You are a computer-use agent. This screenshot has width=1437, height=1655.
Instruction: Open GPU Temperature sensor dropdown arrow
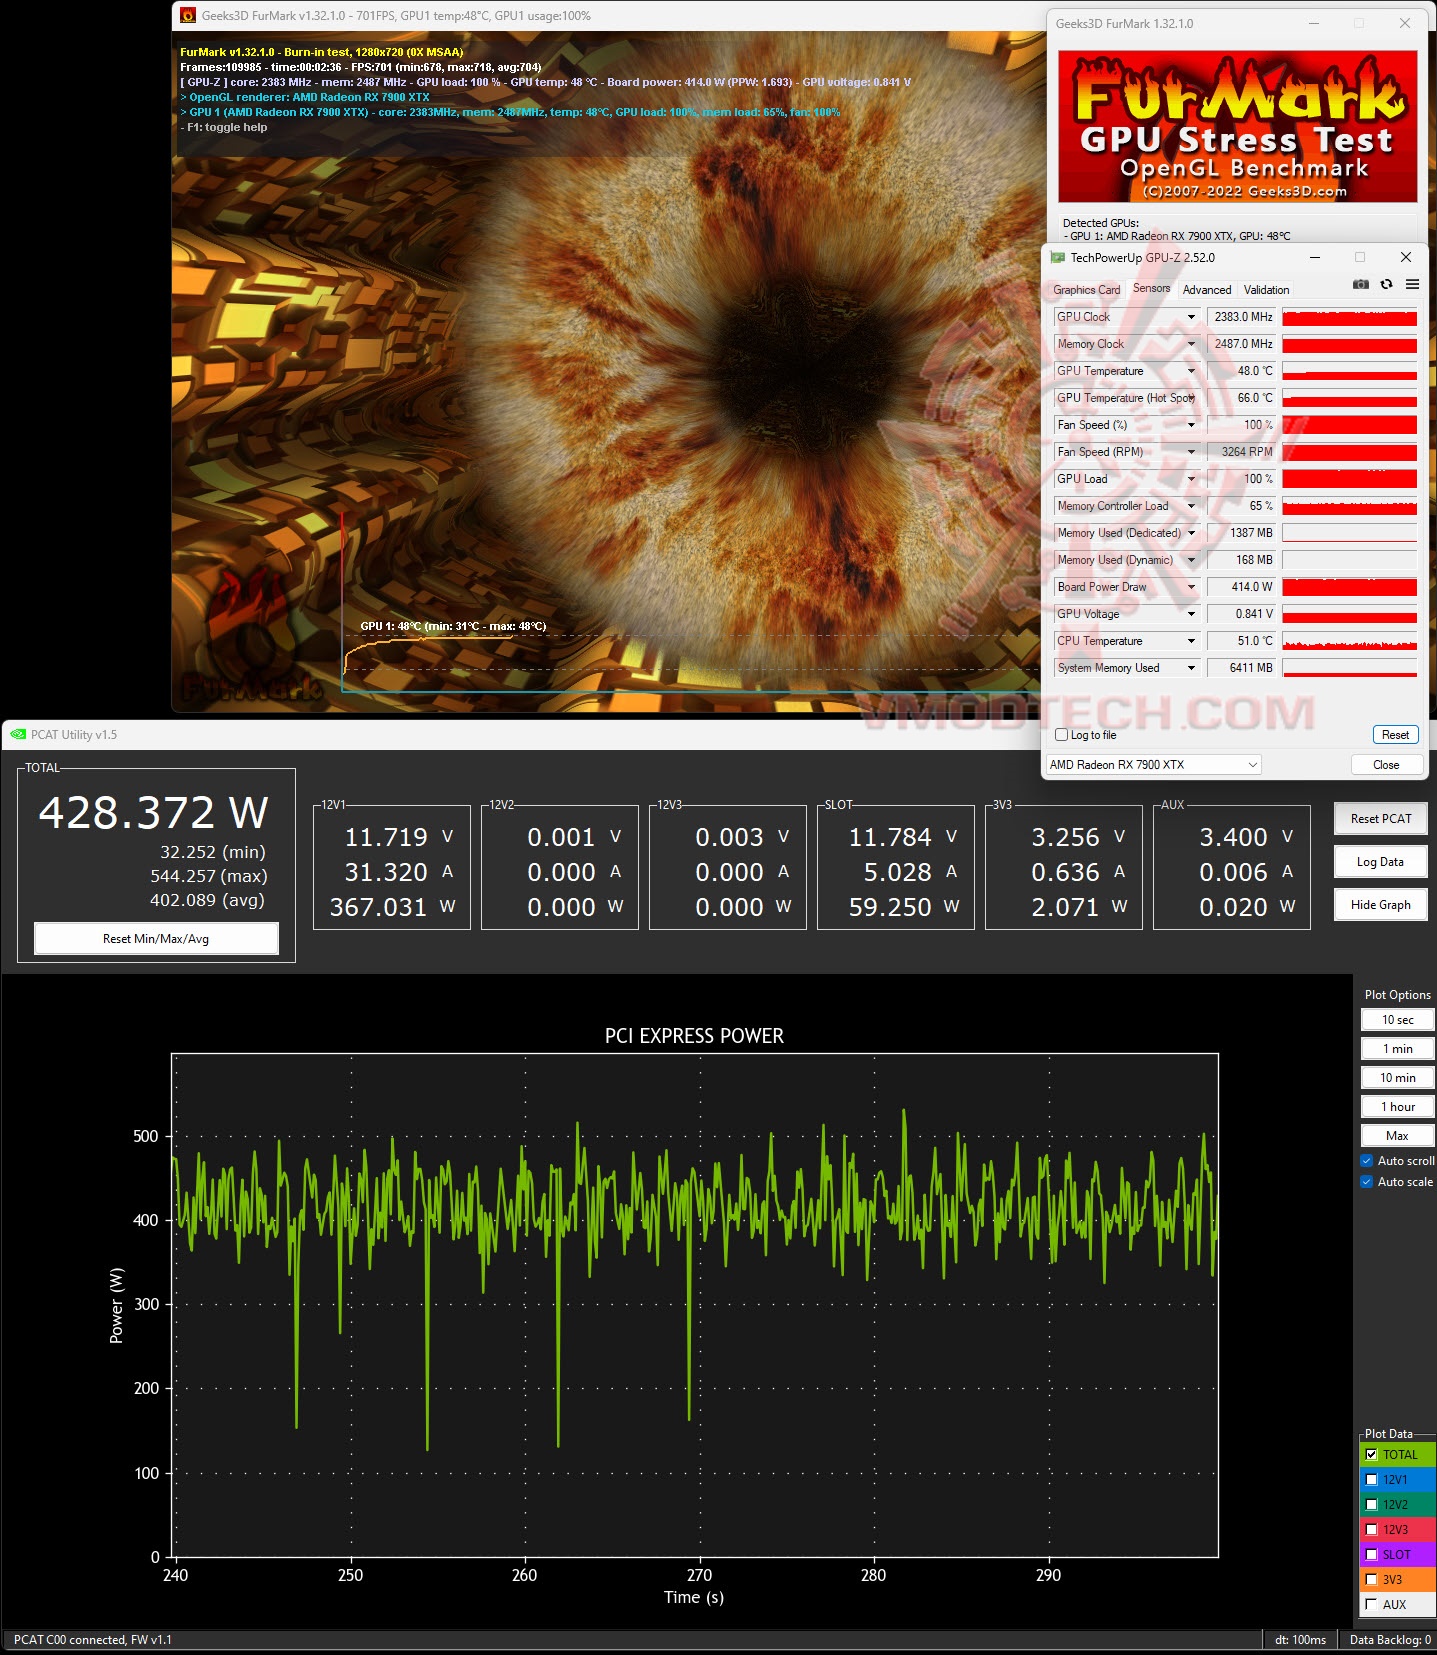[x=1191, y=371]
